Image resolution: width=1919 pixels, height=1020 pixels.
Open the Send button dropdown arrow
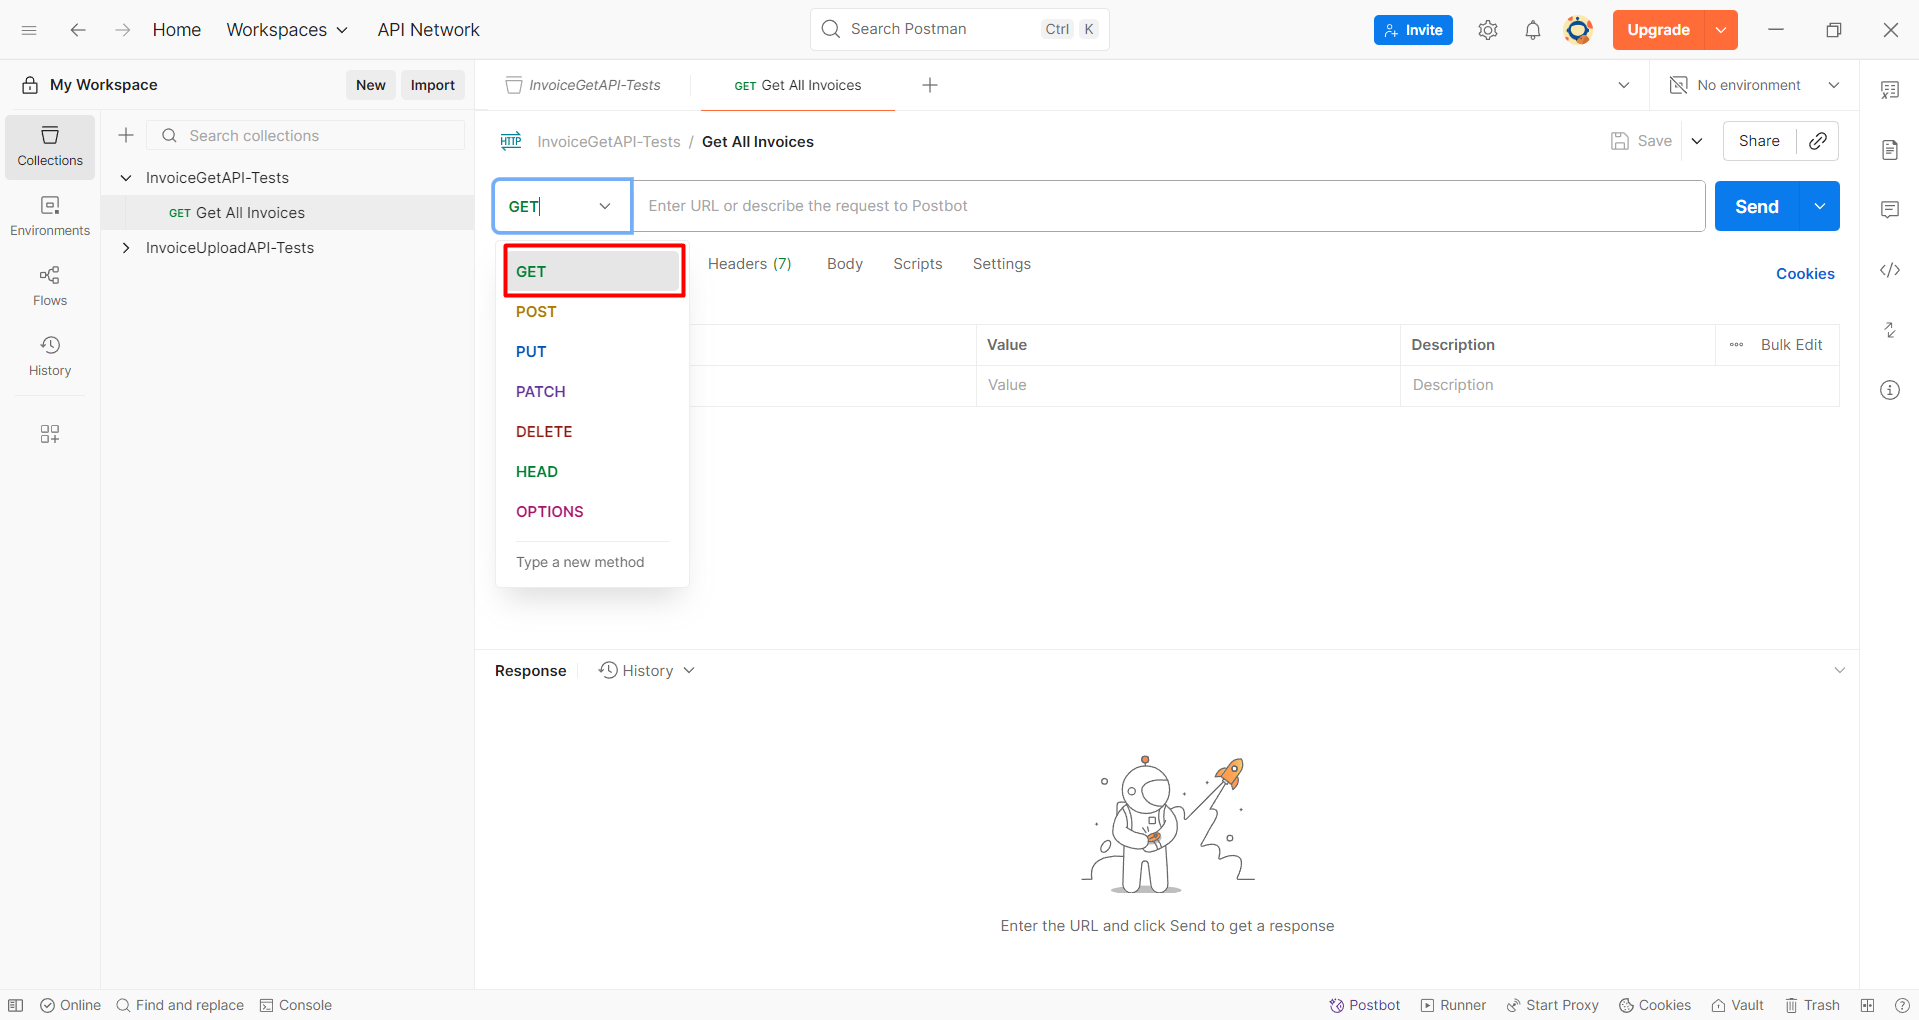pos(1820,206)
